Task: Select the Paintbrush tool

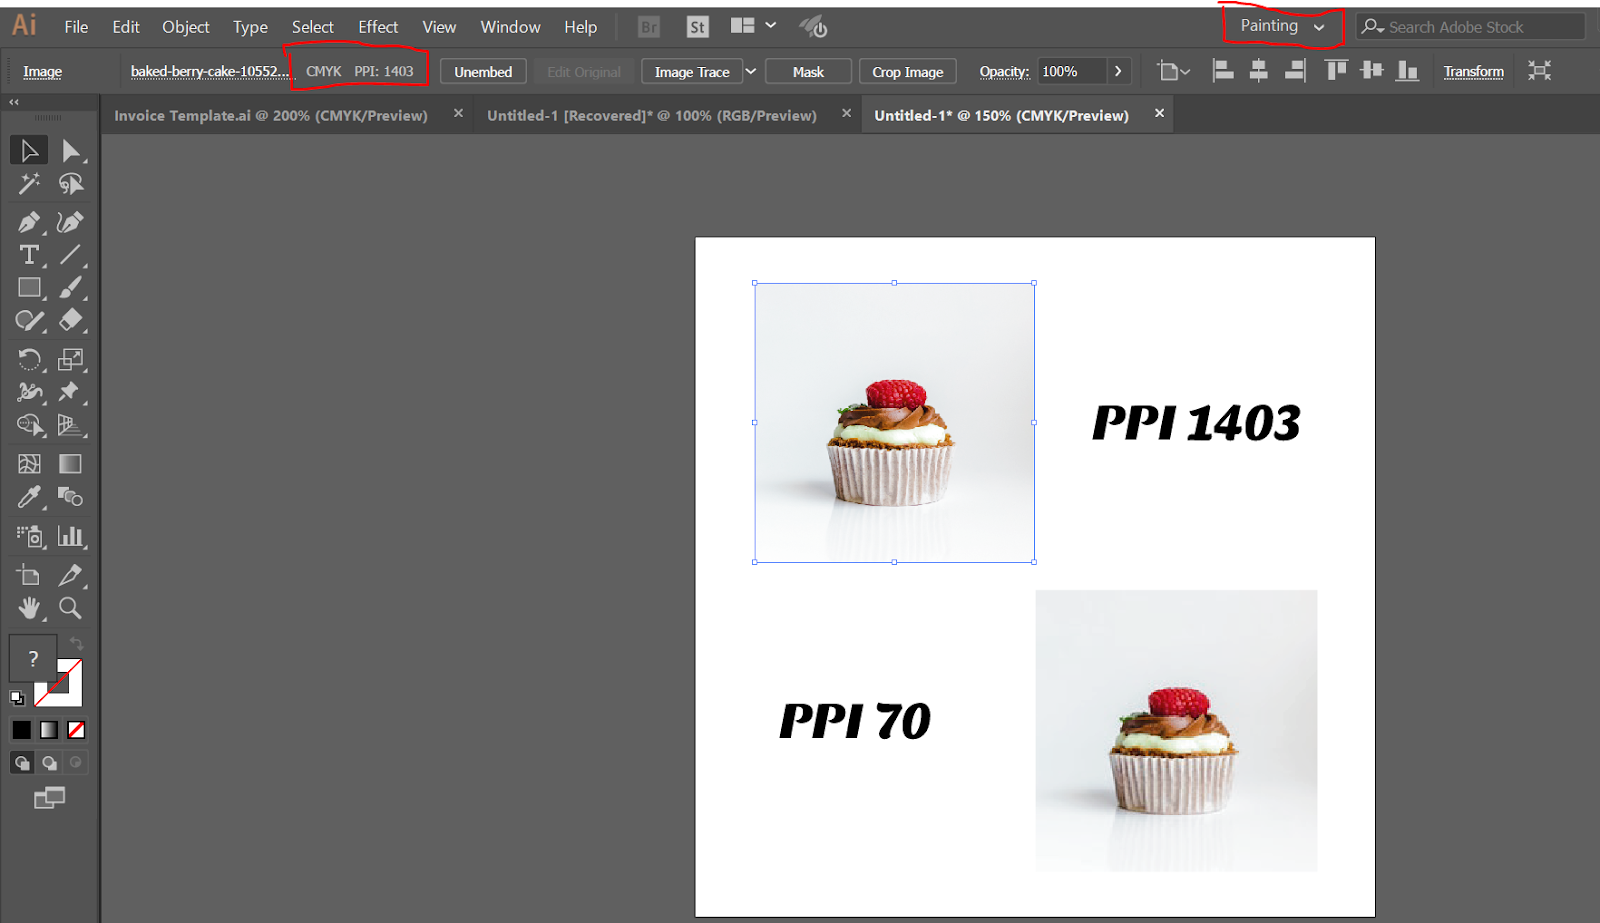Action: (70, 288)
